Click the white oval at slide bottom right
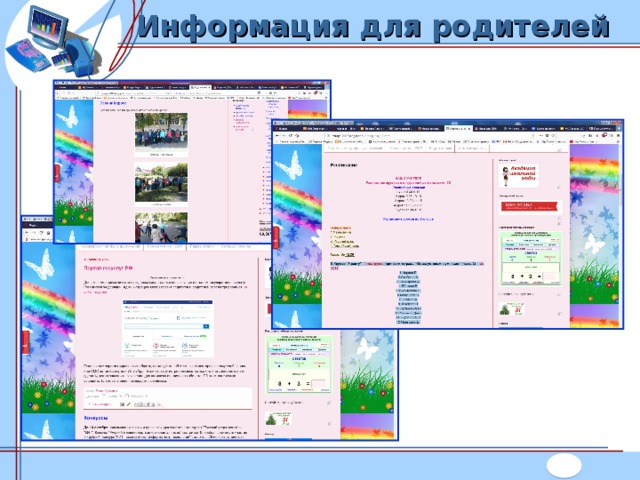The image size is (640, 480). tap(564, 465)
